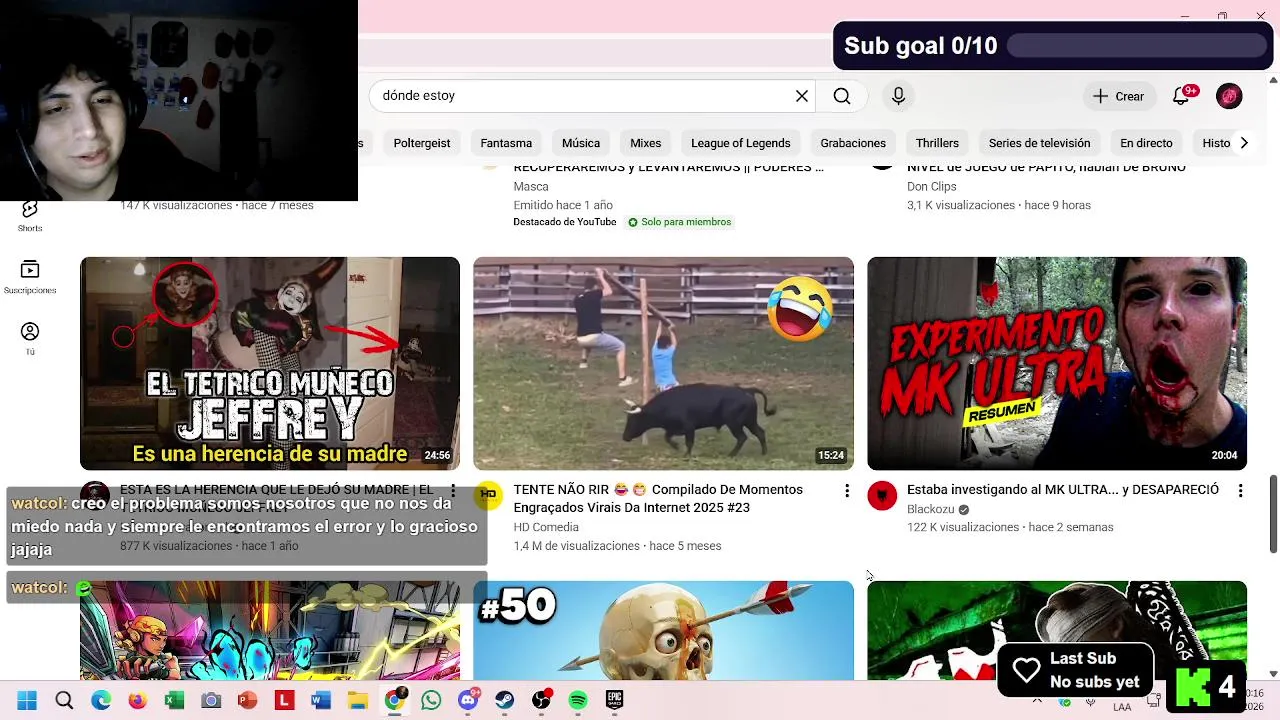Select the Mixes filter chip

coord(645,143)
